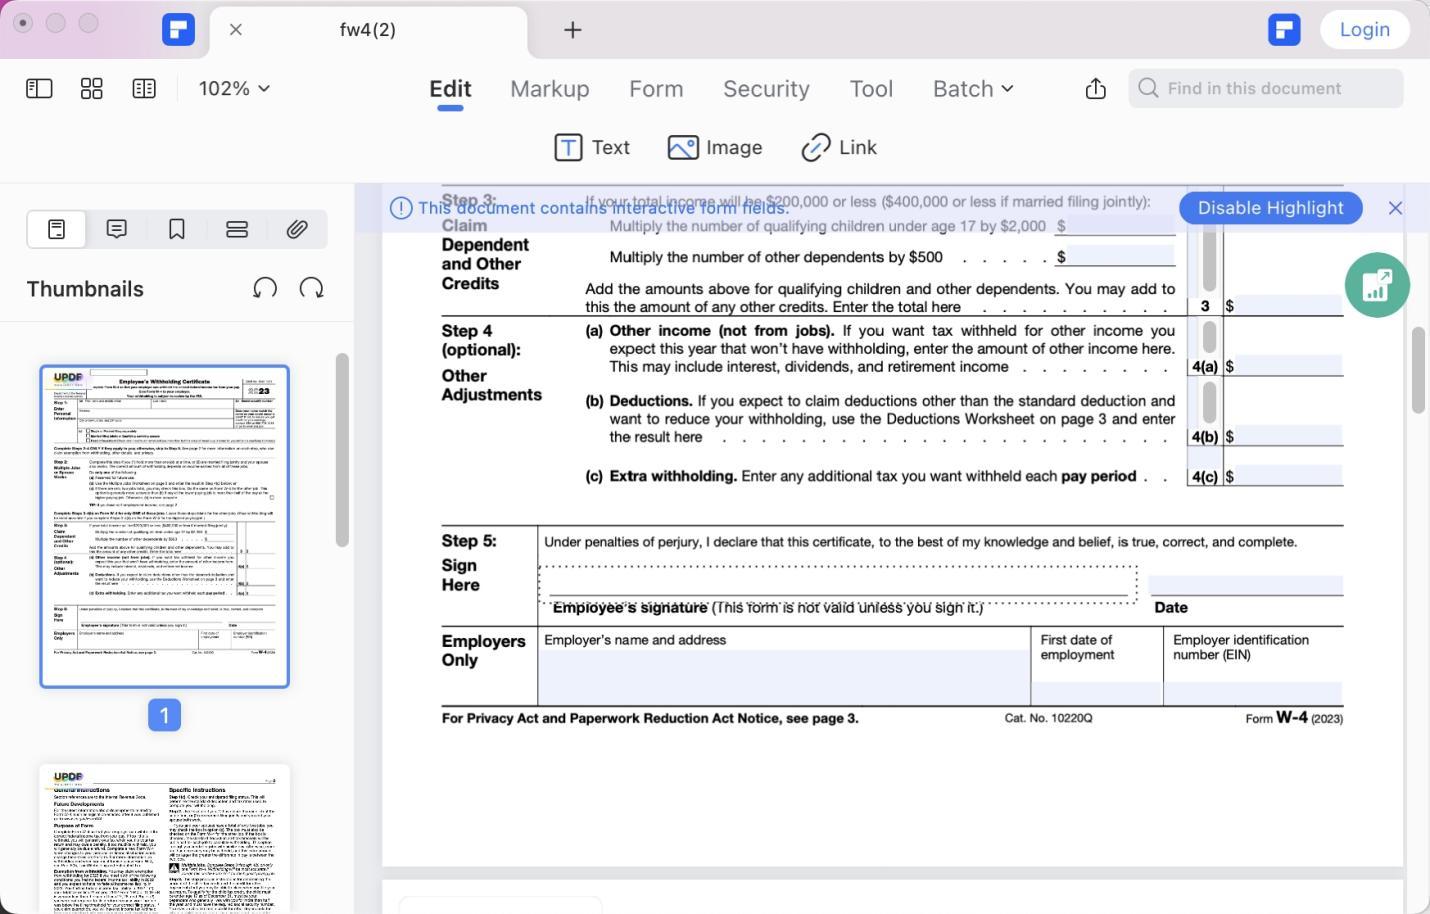This screenshot has width=1430, height=914.
Task: Click the First date of employment field
Action: coord(1097,693)
